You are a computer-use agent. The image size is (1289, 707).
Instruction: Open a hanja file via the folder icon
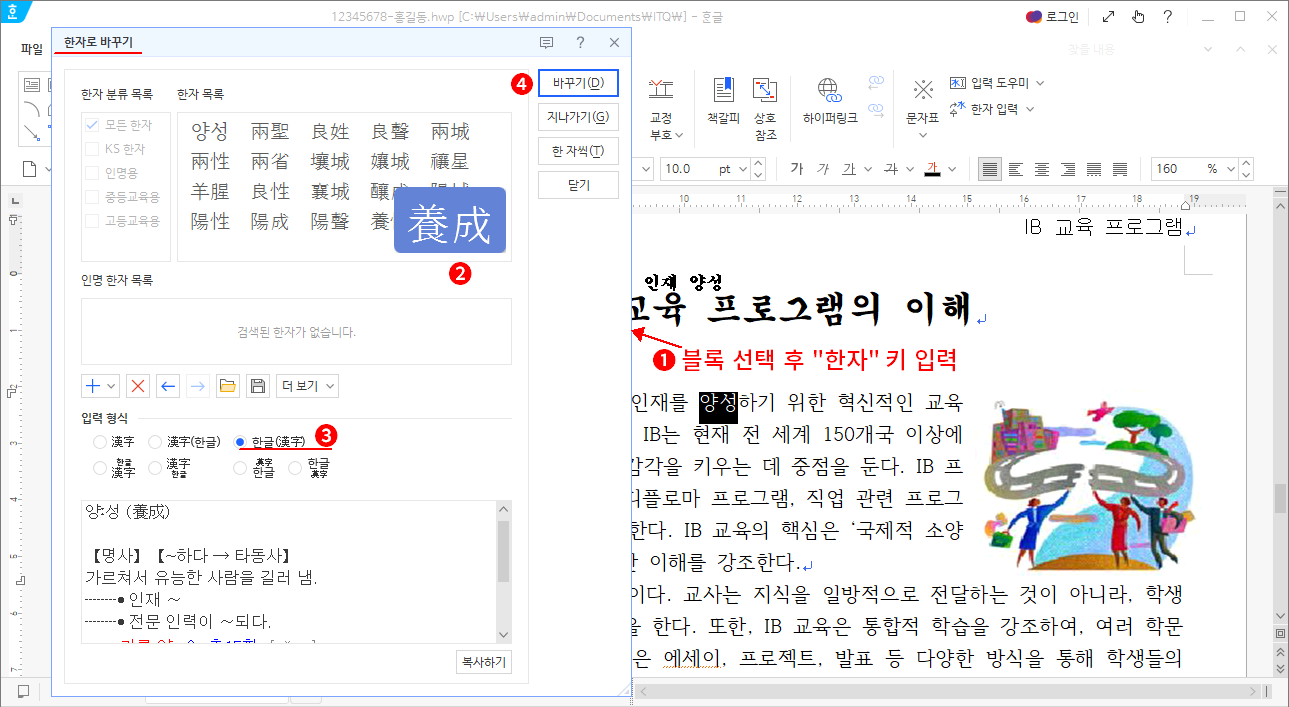pyautogui.click(x=227, y=385)
